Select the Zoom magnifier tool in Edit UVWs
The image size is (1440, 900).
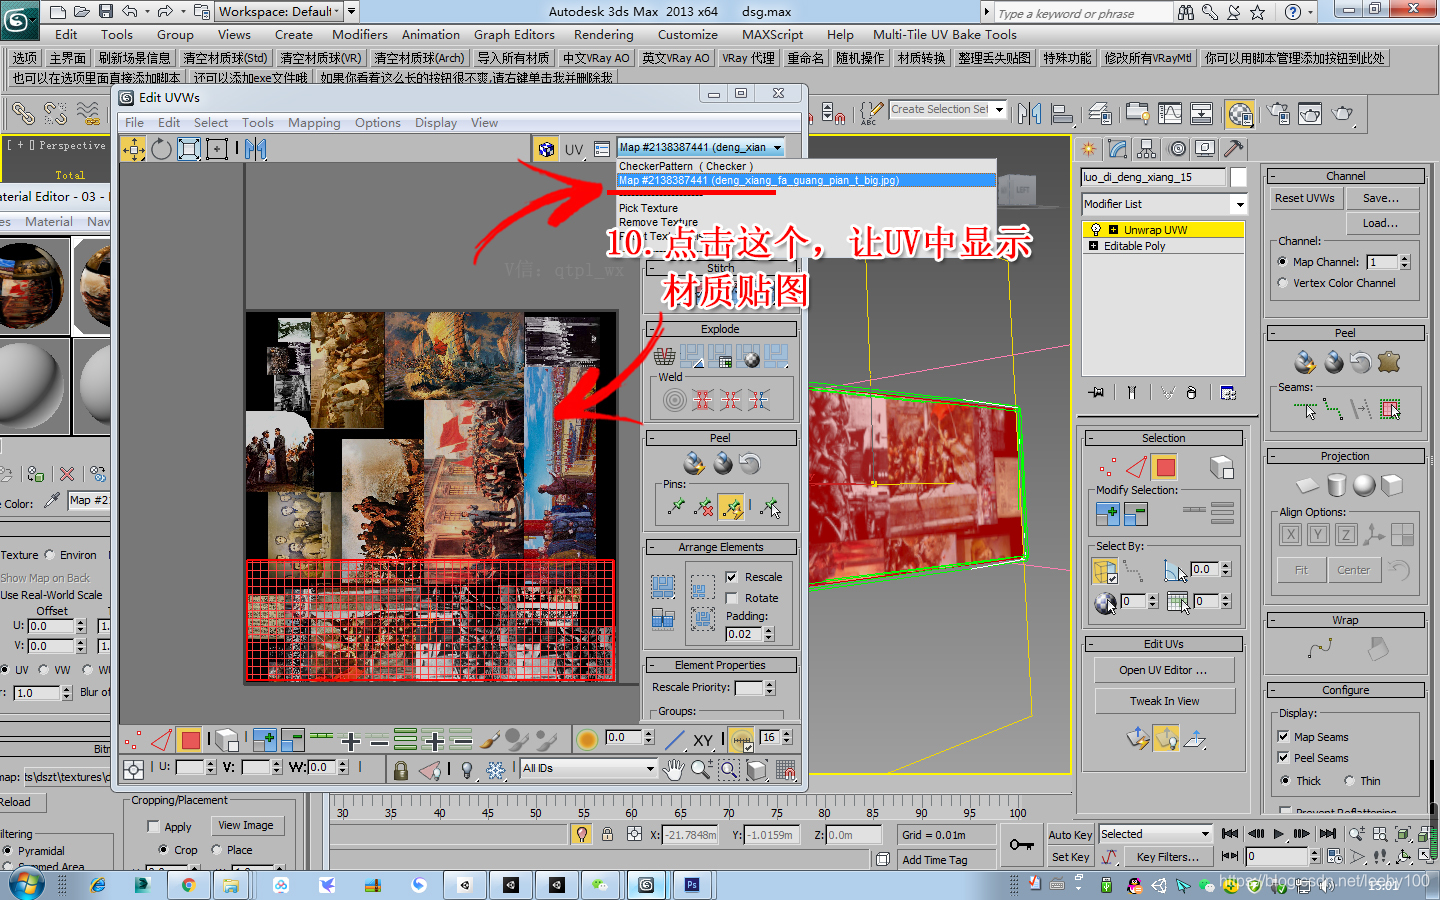(x=701, y=769)
